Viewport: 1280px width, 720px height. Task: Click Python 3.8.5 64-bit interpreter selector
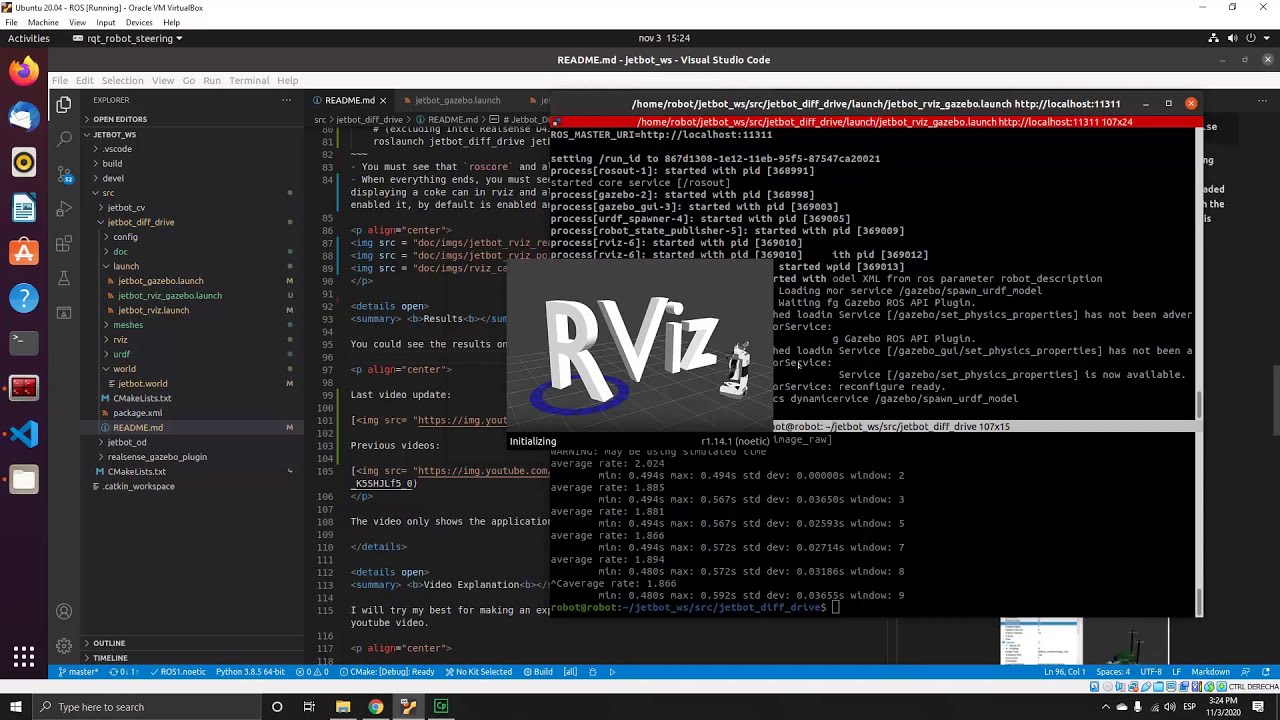[x=250, y=672]
